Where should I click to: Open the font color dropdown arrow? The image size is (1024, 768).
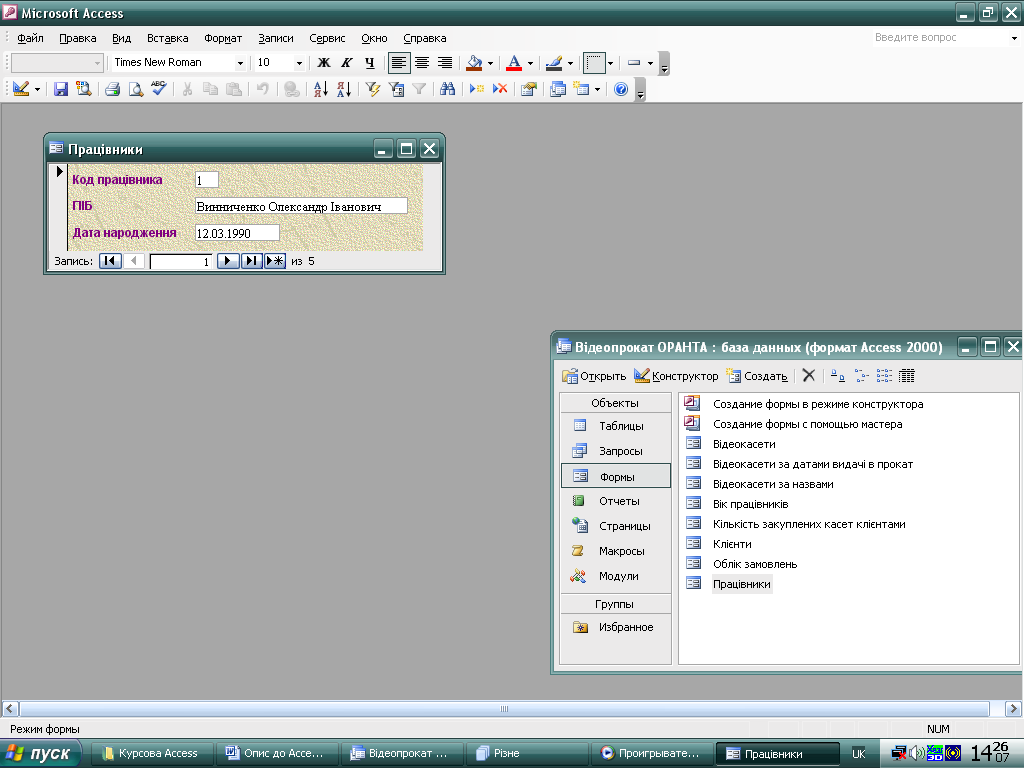point(530,63)
